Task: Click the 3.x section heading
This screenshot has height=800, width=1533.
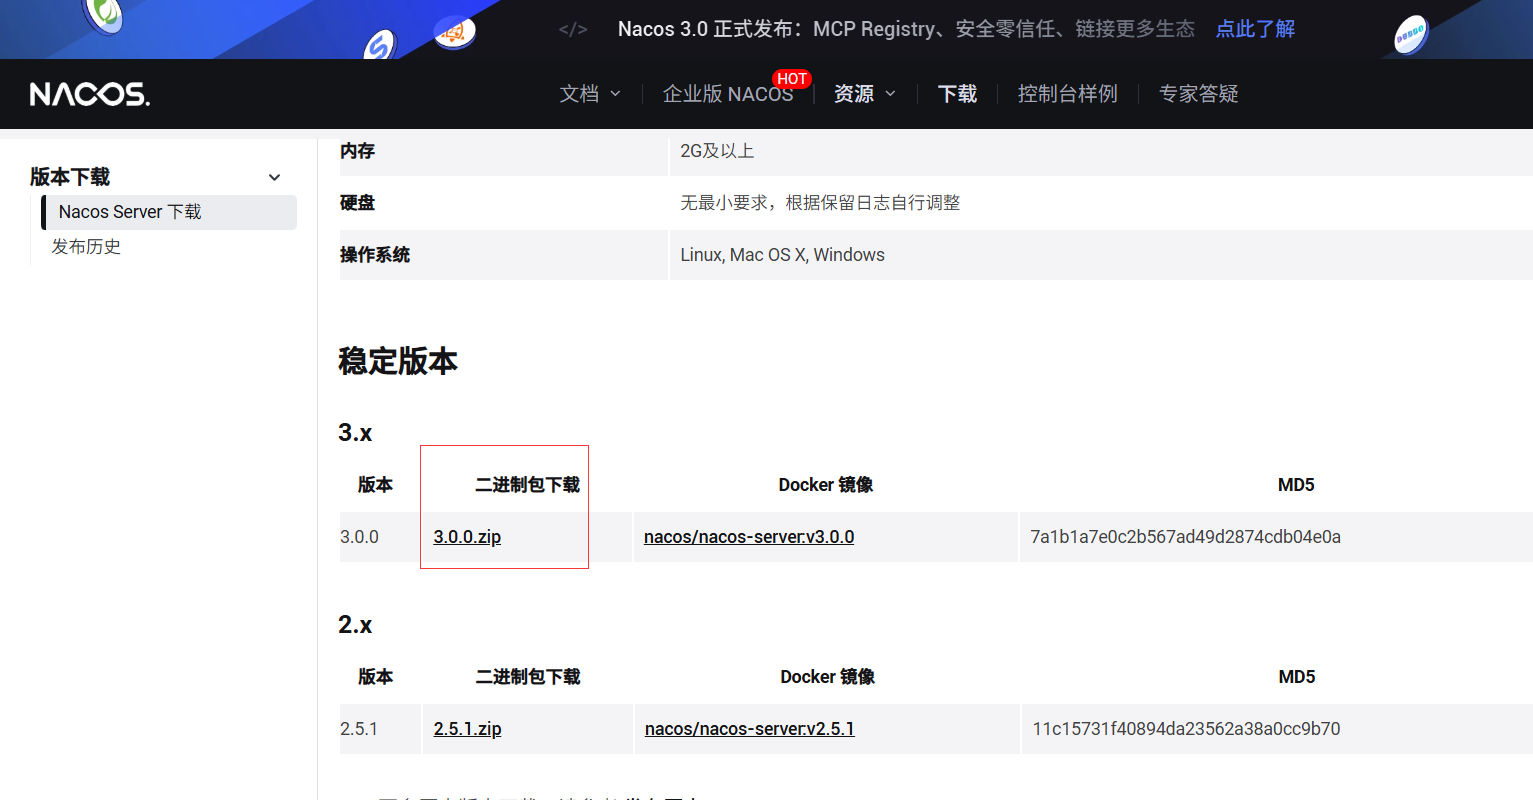Action: tap(355, 433)
